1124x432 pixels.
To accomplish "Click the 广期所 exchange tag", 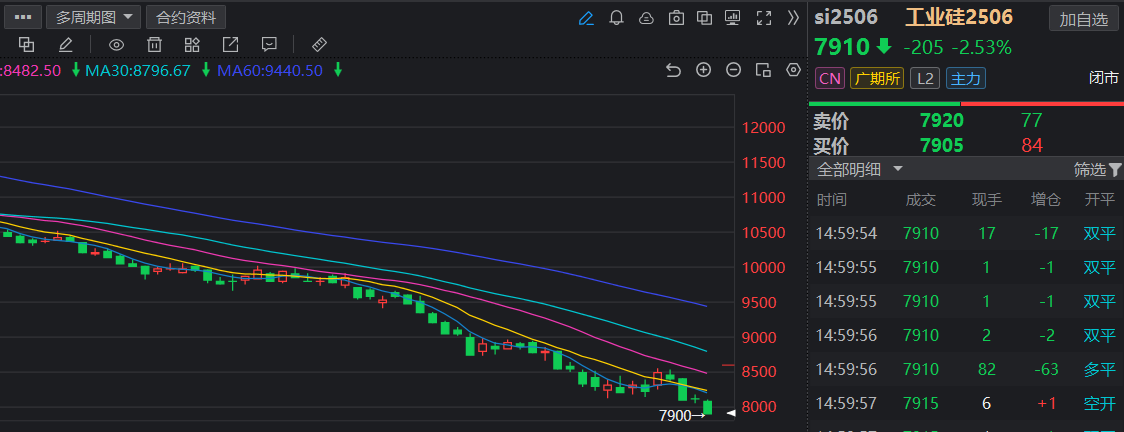I will (877, 78).
